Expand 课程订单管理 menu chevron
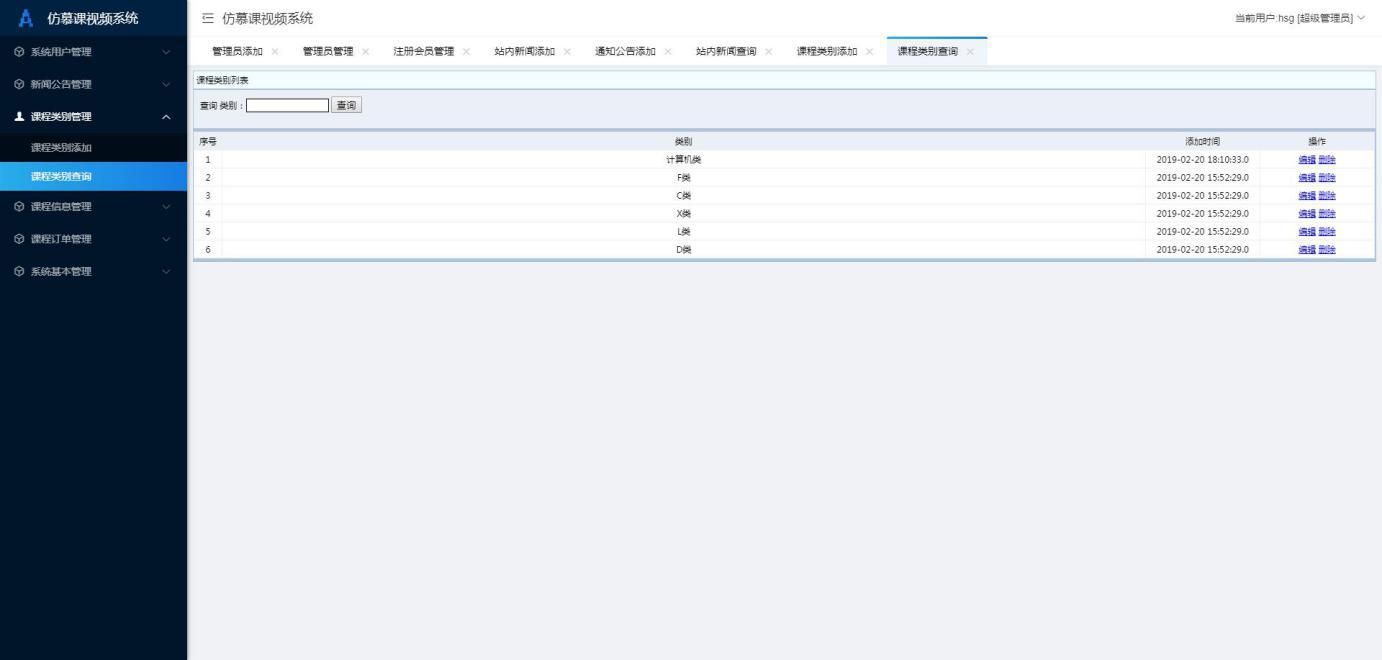Image resolution: width=1382 pixels, height=660 pixels. point(166,239)
